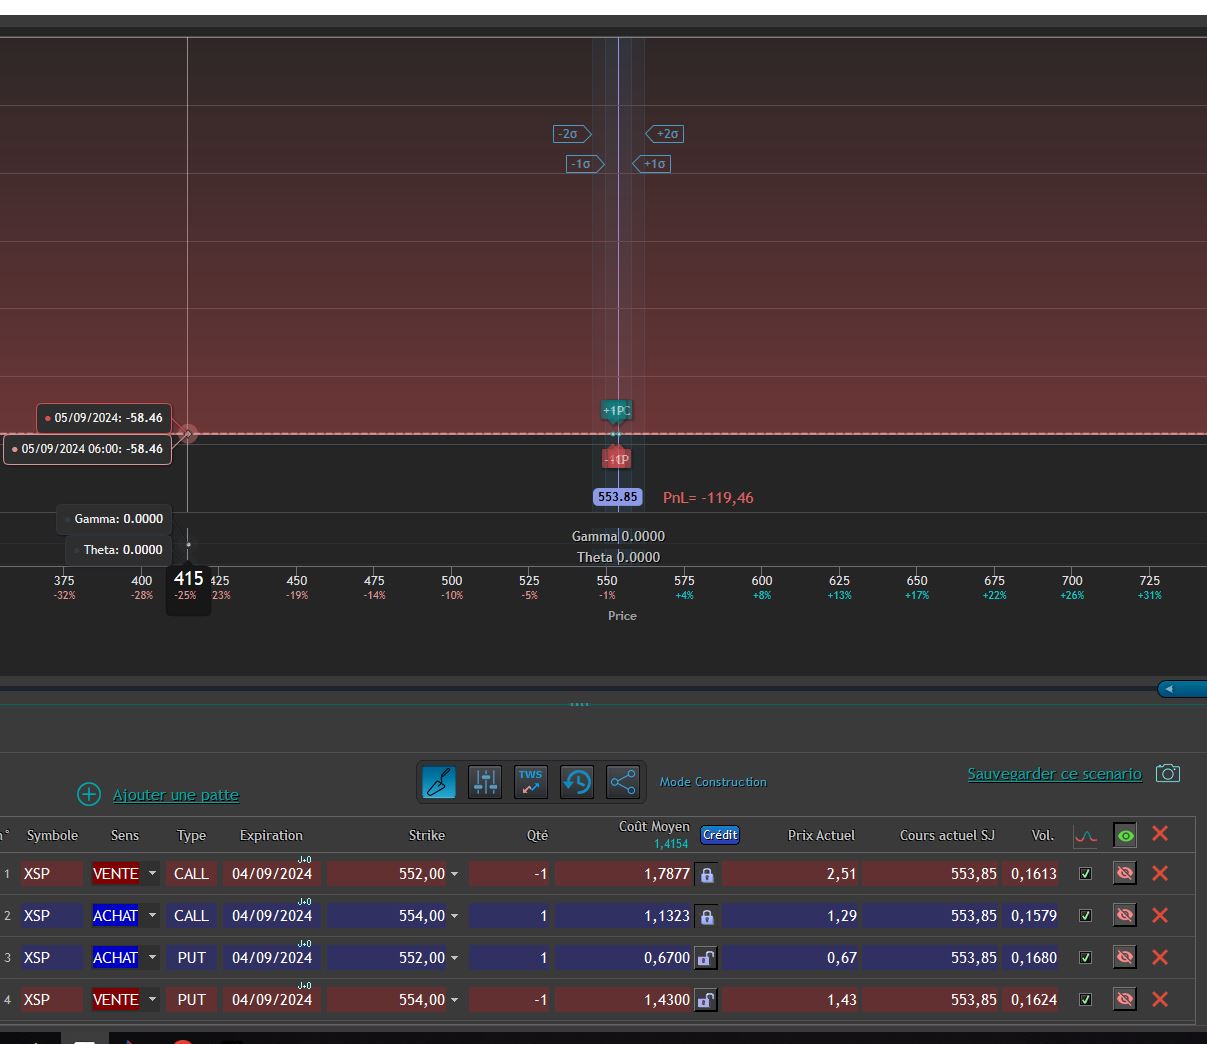Expand strike dropdown for 554,00 call
Viewport: 1207px width, 1044px height.
[x=454, y=916]
